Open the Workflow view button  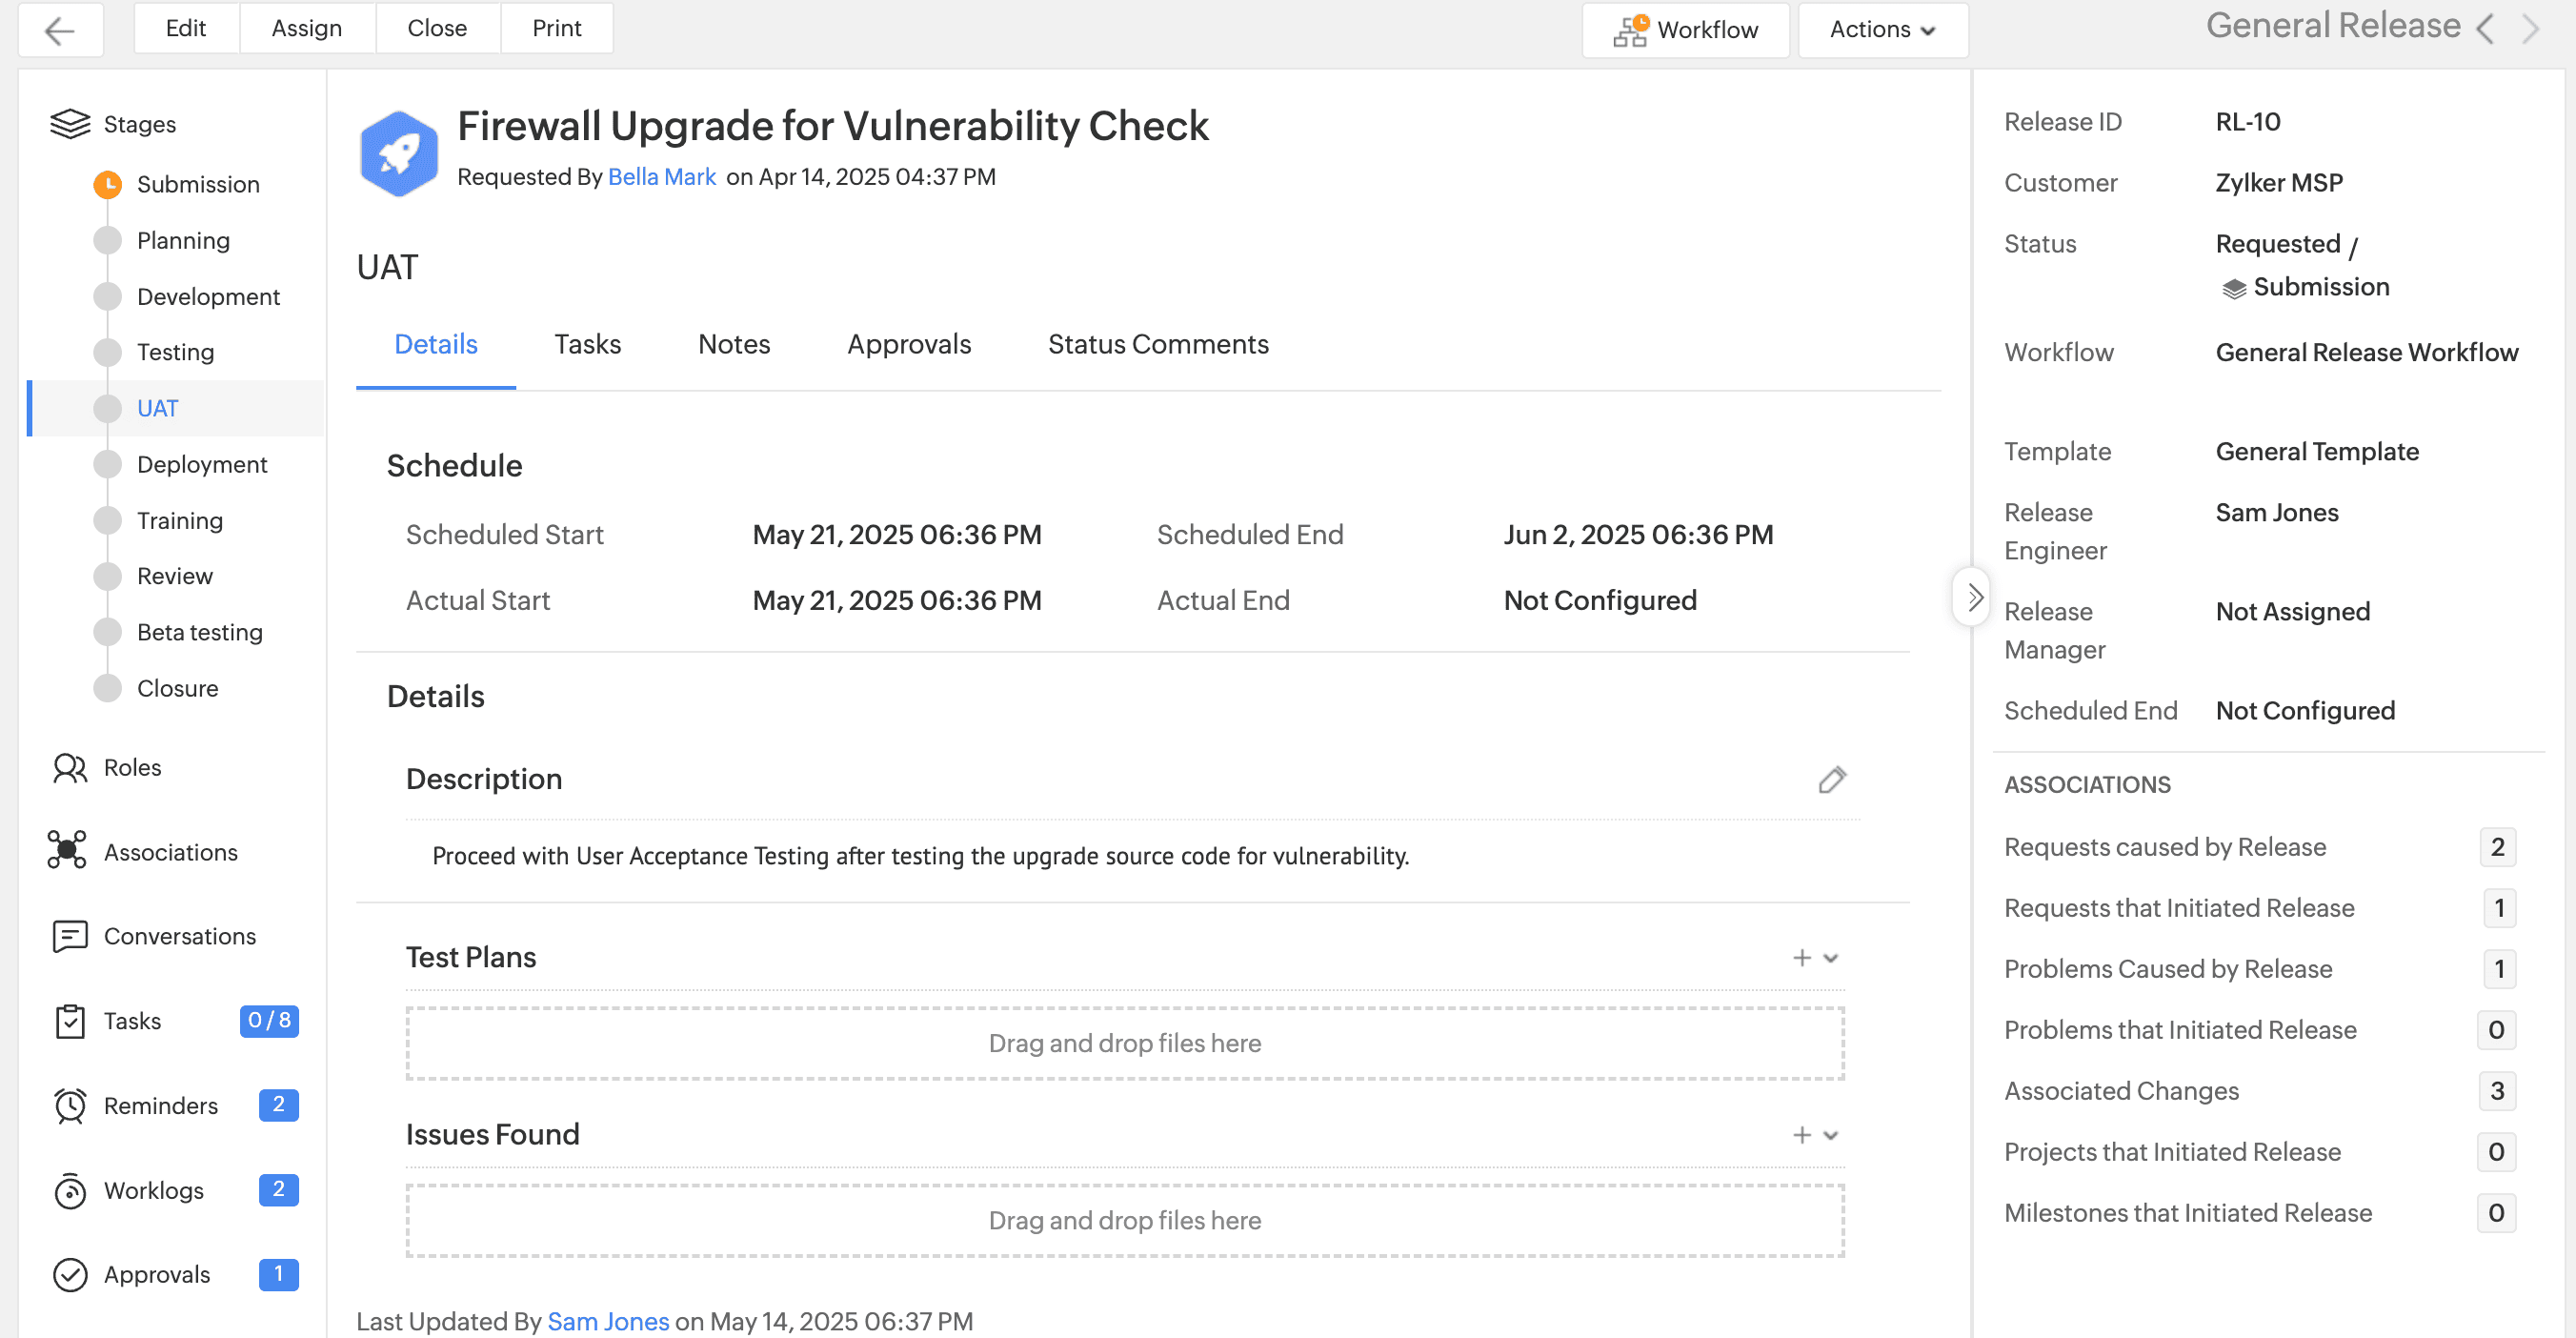[1685, 30]
